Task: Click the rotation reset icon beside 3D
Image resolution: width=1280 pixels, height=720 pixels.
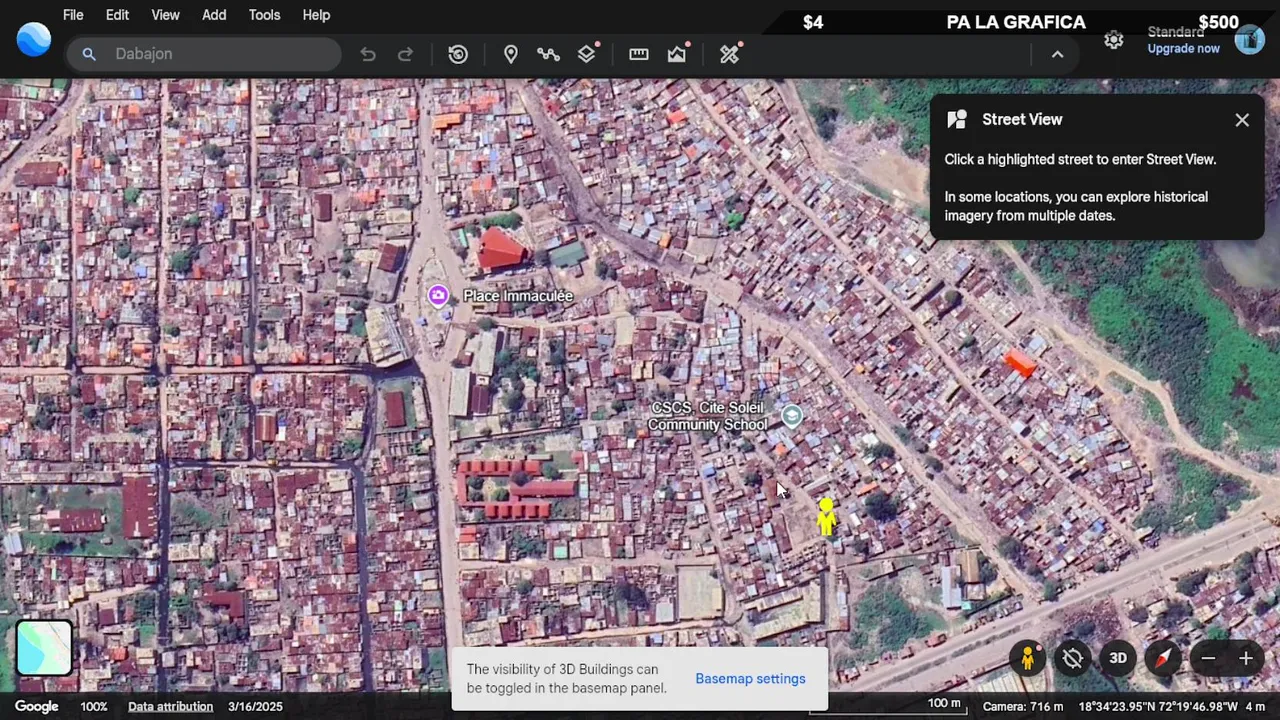Action: point(1073,658)
